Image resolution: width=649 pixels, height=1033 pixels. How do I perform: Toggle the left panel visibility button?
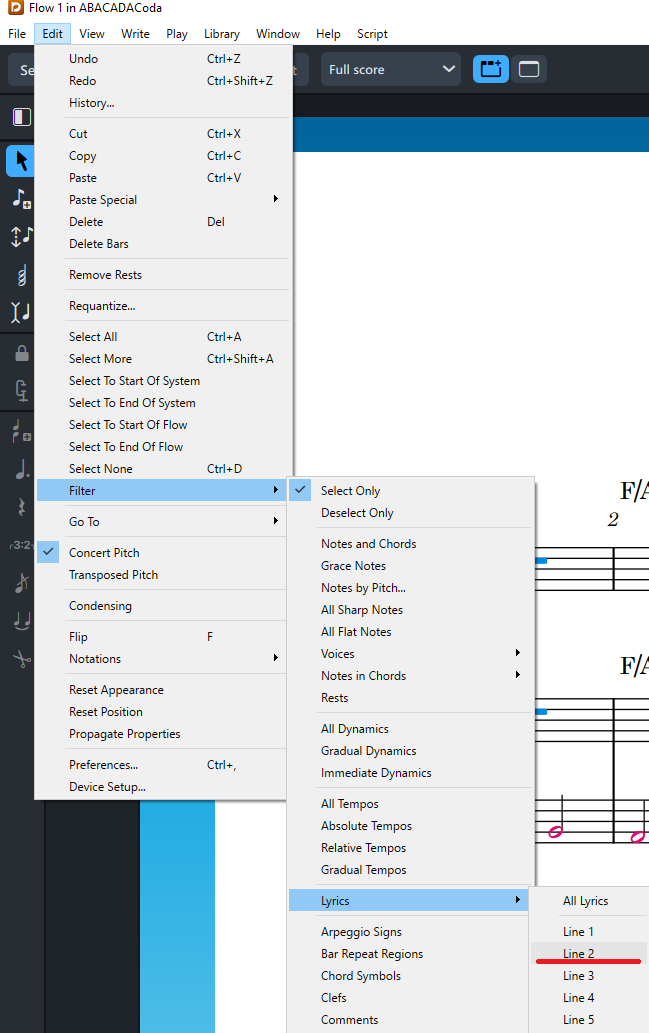click(21, 117)
